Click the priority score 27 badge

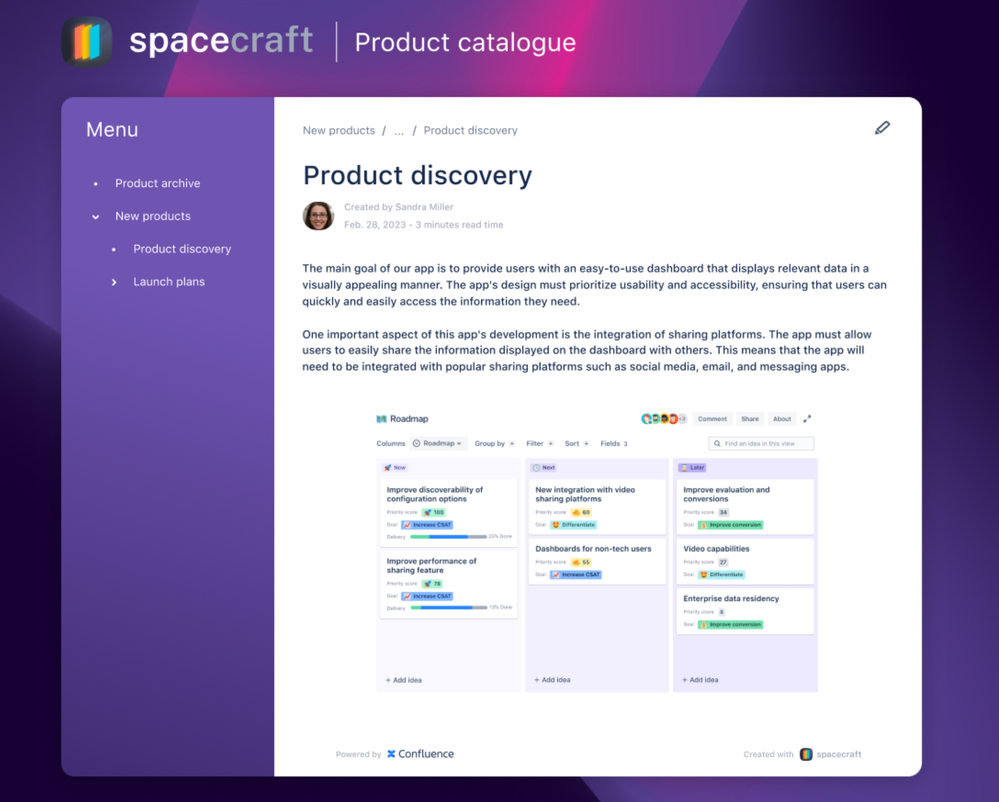click(x=723, y=562)
